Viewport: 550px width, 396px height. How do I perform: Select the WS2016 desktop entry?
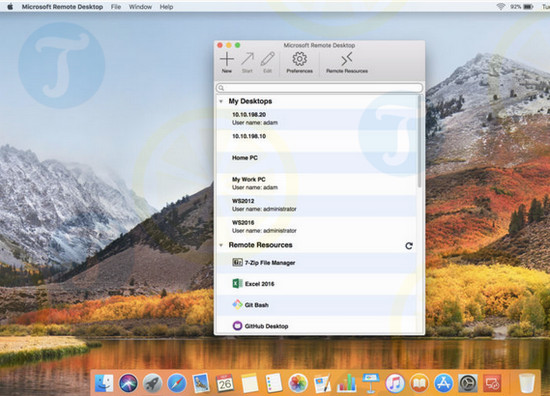point(316,227)
